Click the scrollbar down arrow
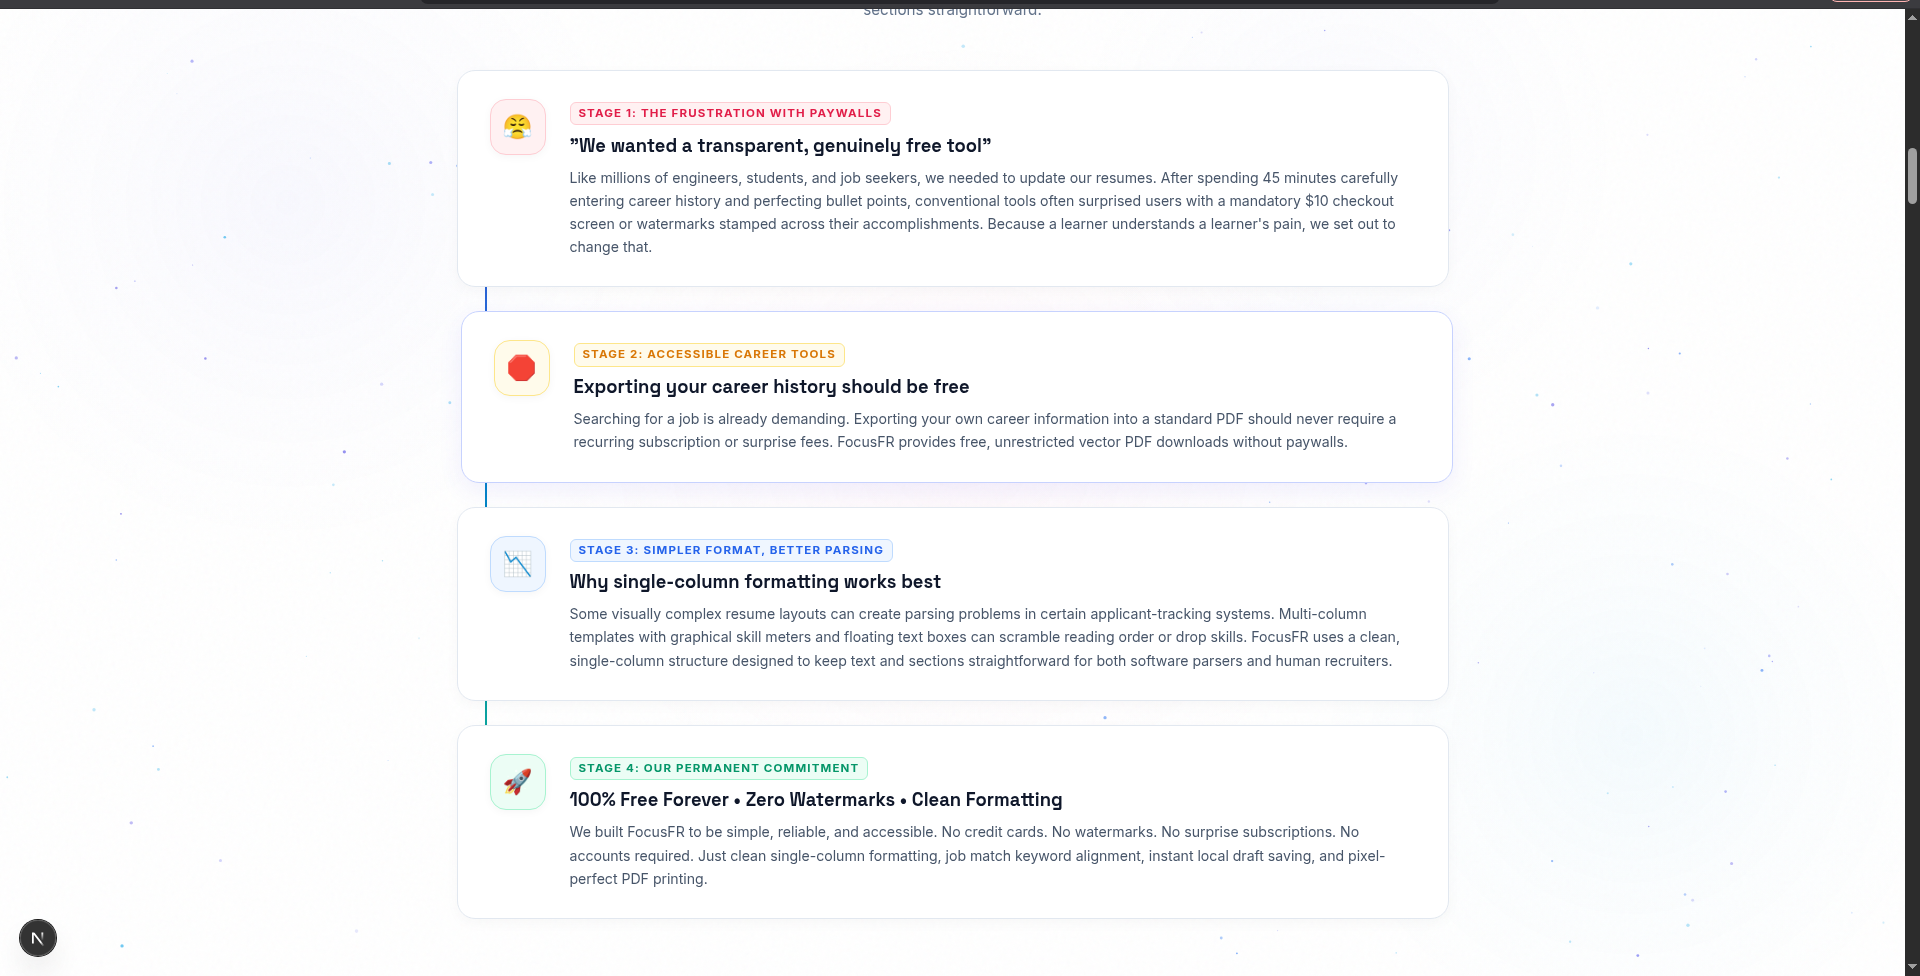The width and height of the screenshot is (1920, 976). point(1912,968)
